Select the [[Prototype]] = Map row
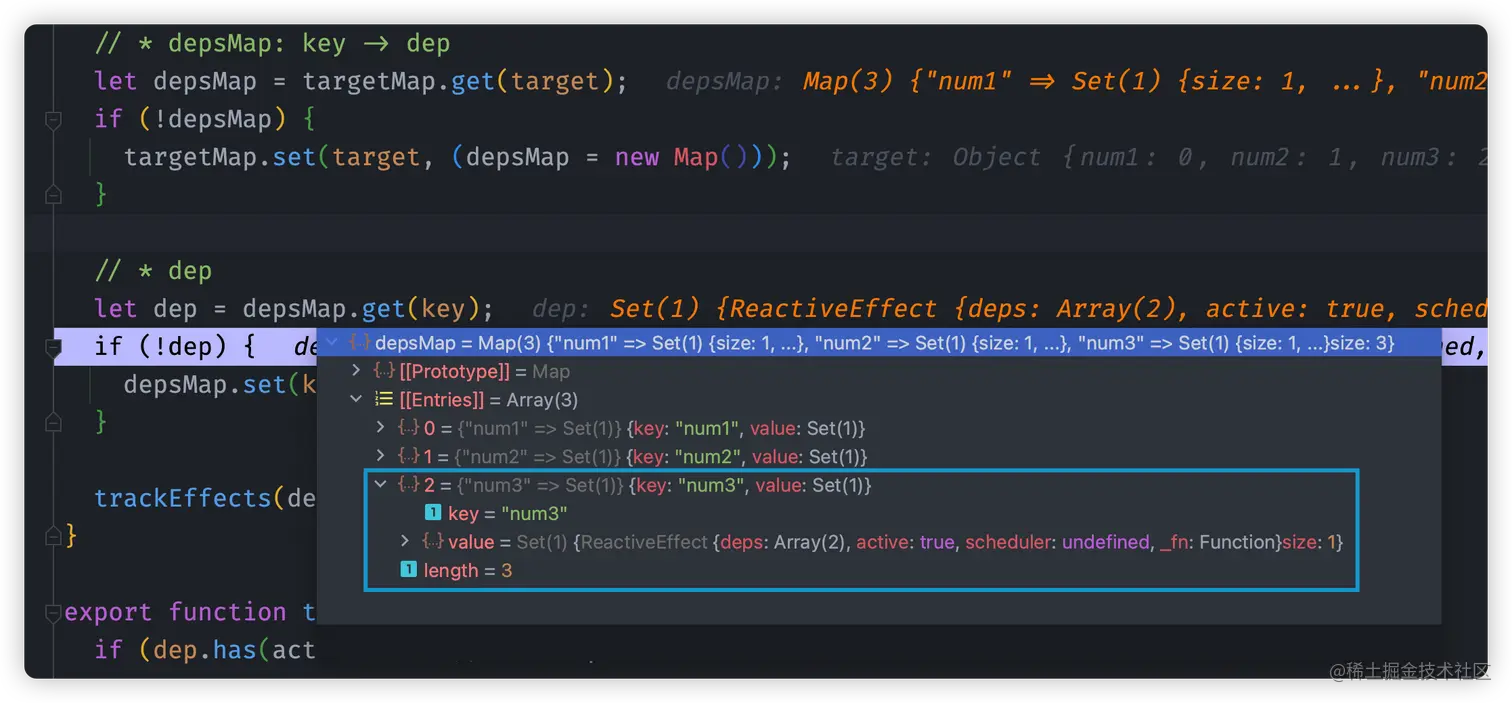 879,371
